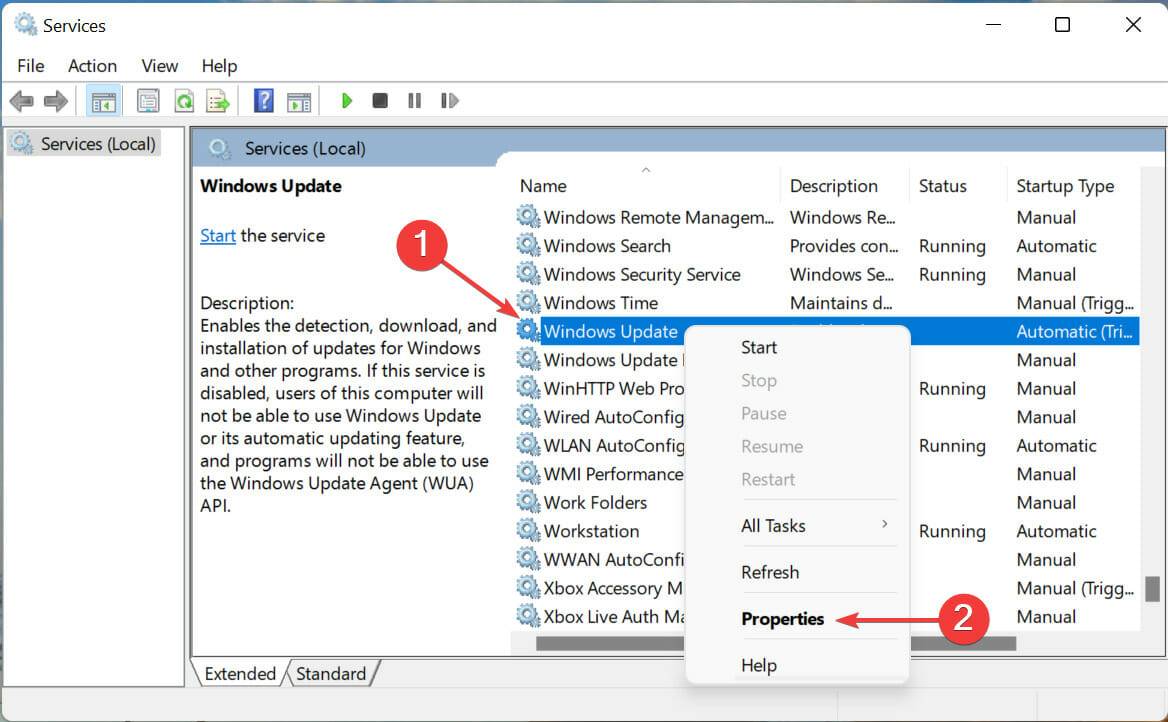The width and height of the screenshot is (1168, 722).
Task: Select Properties in the context menu
Action: point(782,618)
